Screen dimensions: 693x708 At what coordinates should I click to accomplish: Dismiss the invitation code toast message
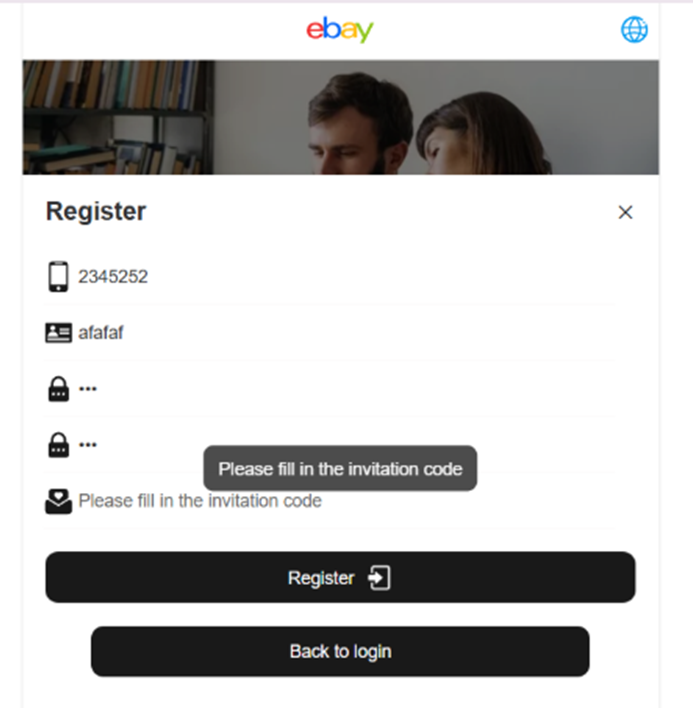340,468
